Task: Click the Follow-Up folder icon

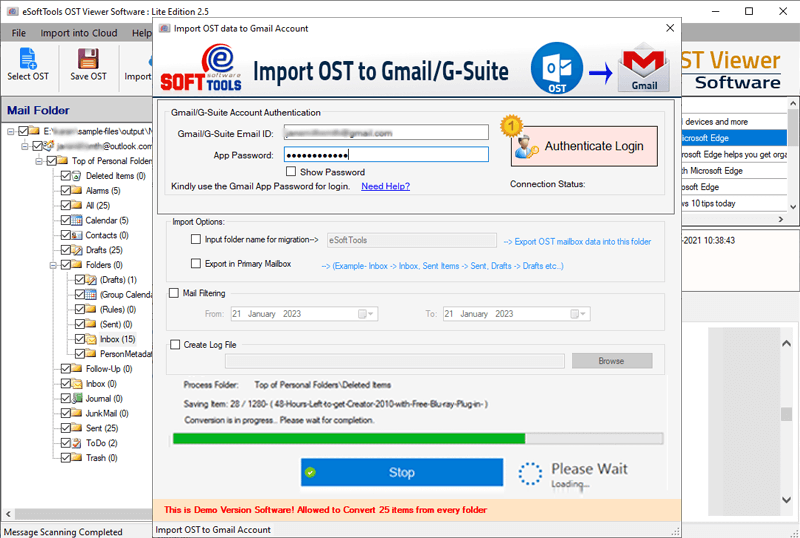Action: pos(77,369)
